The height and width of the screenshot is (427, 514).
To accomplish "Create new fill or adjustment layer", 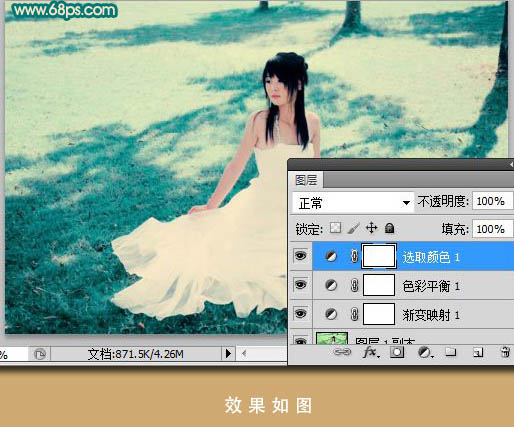I will [x=425, y=352].
